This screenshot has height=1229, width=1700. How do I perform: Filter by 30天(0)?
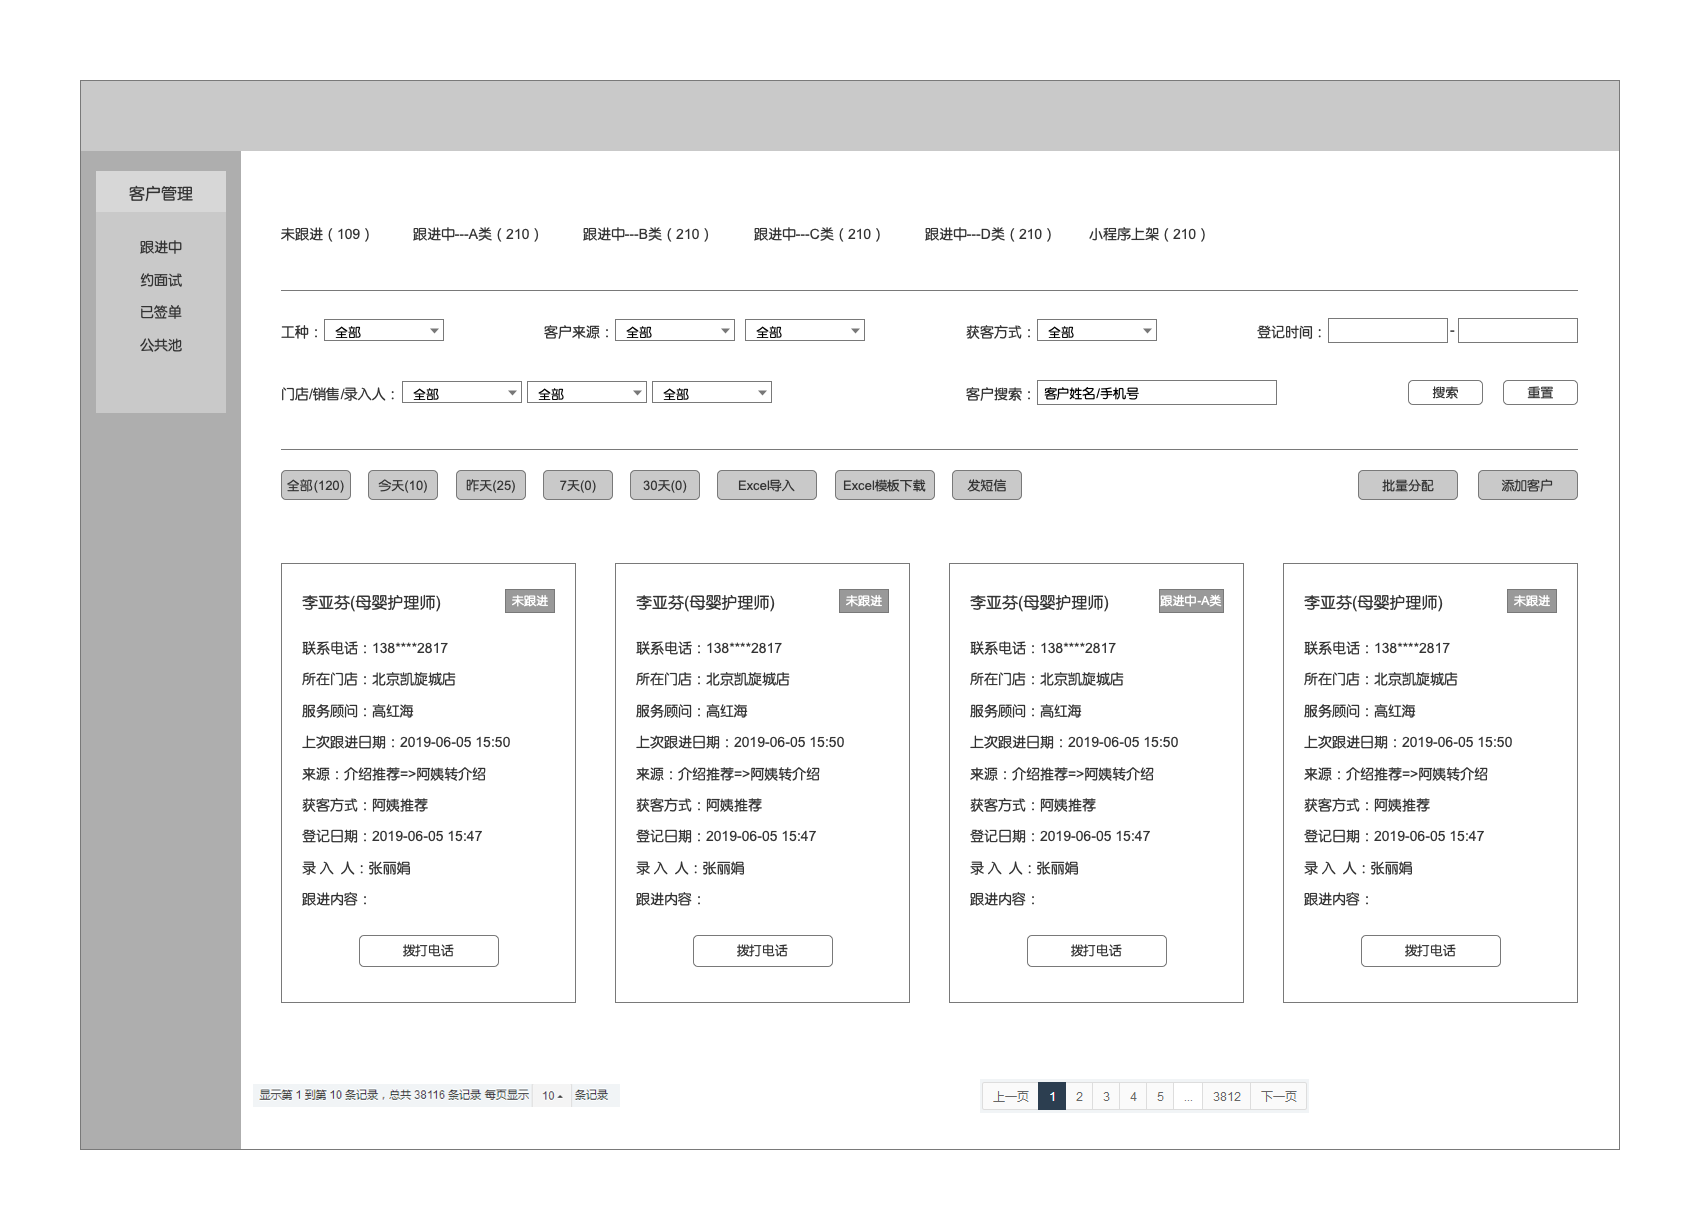coord(665,485)
